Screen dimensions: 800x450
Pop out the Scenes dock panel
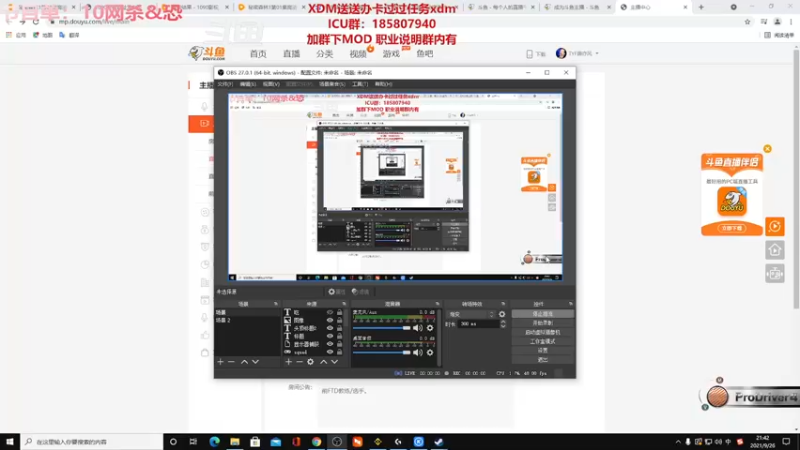[x=276, y=304]
